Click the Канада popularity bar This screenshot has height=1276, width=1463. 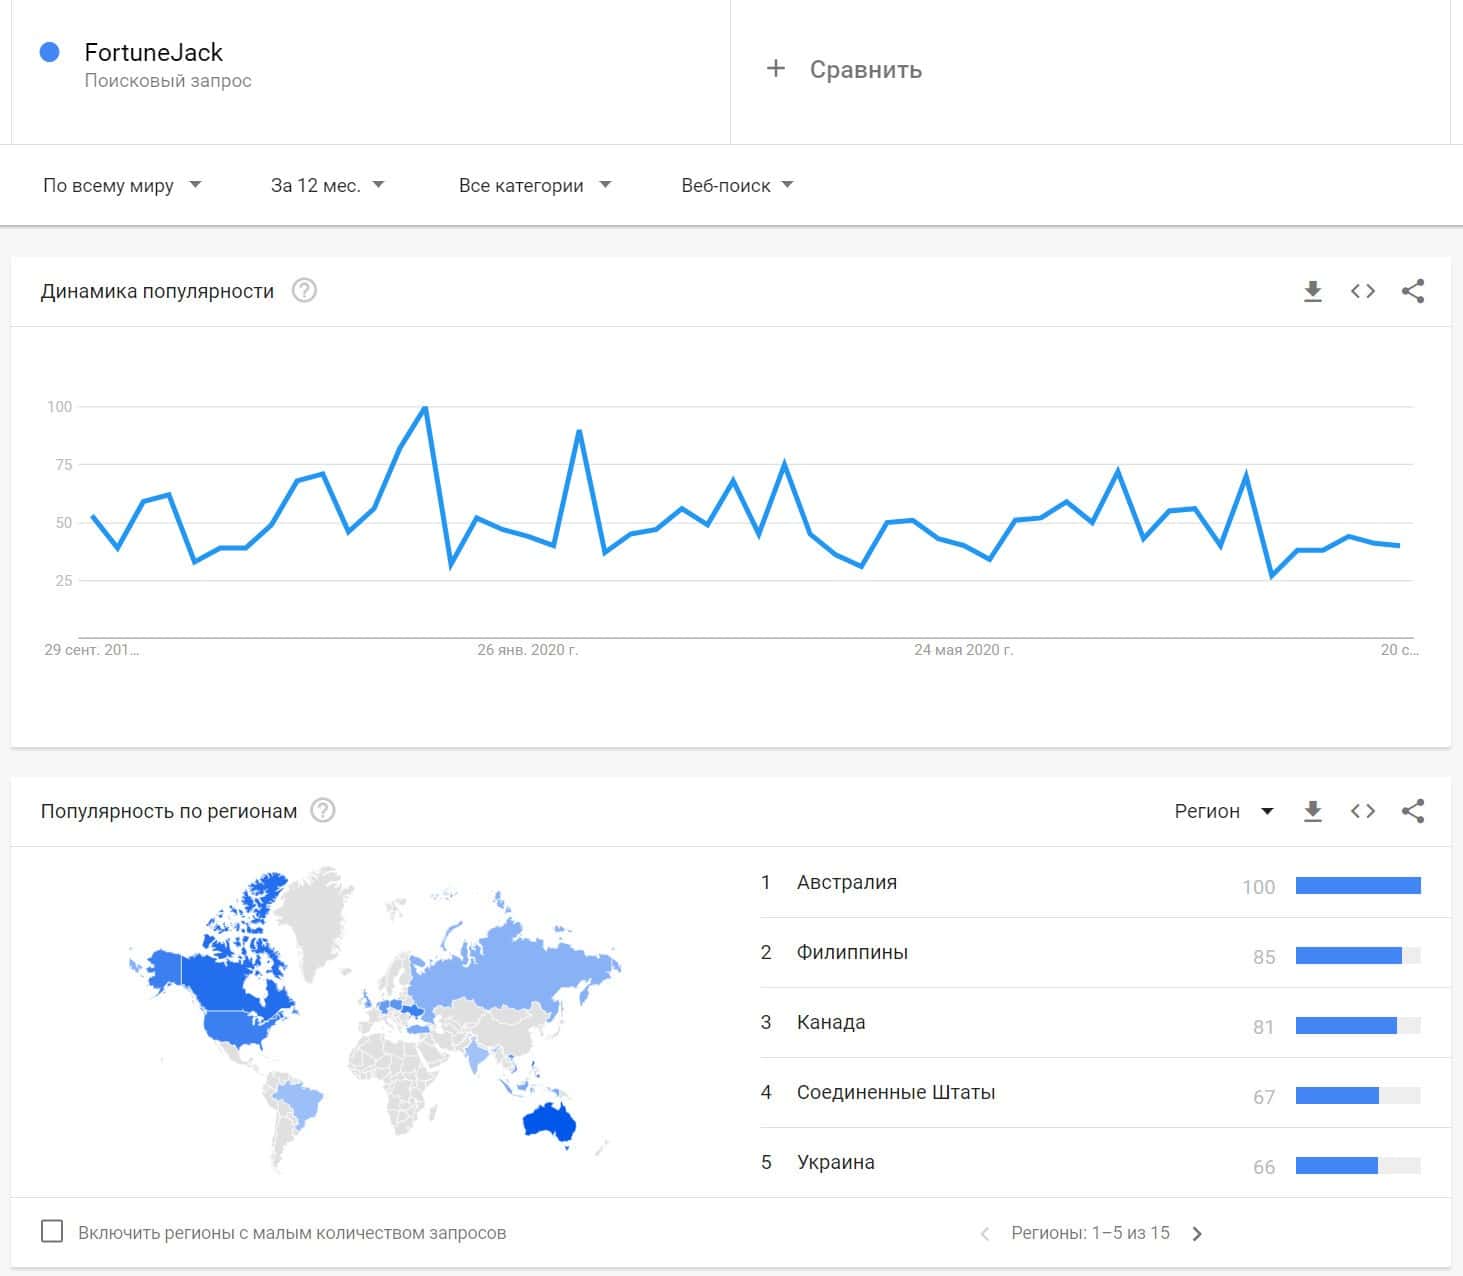(1358, 1025)
